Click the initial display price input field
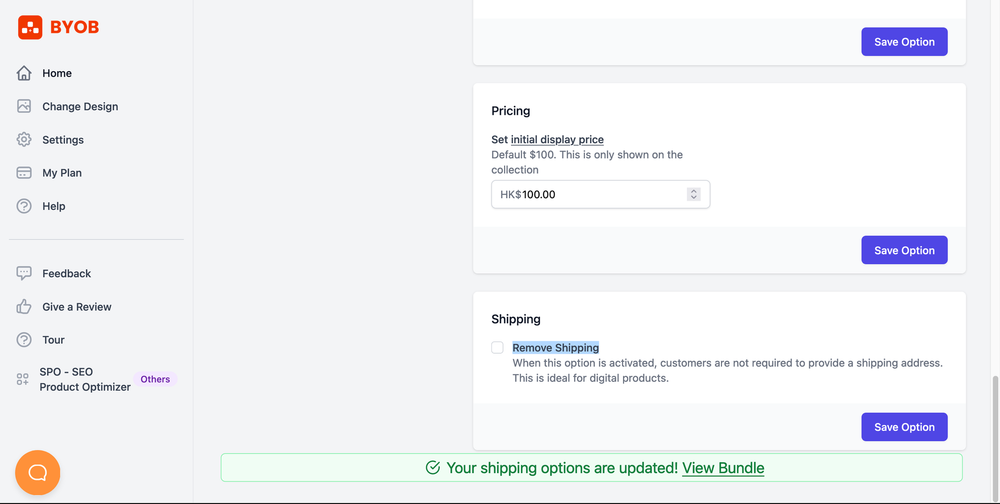1000x504 pixels. [600, 194]
